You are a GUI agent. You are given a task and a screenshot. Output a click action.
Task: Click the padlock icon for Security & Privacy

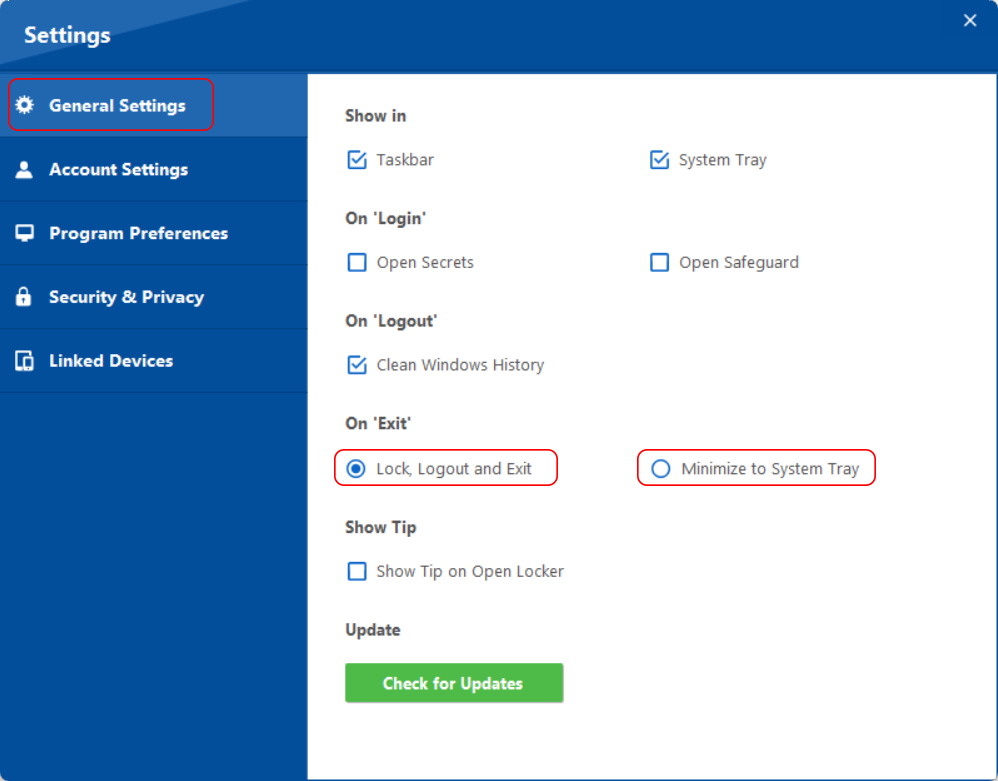pos(25,297)
